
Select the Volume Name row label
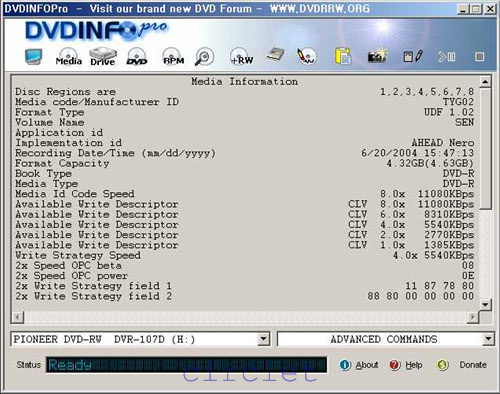point(50,122)
